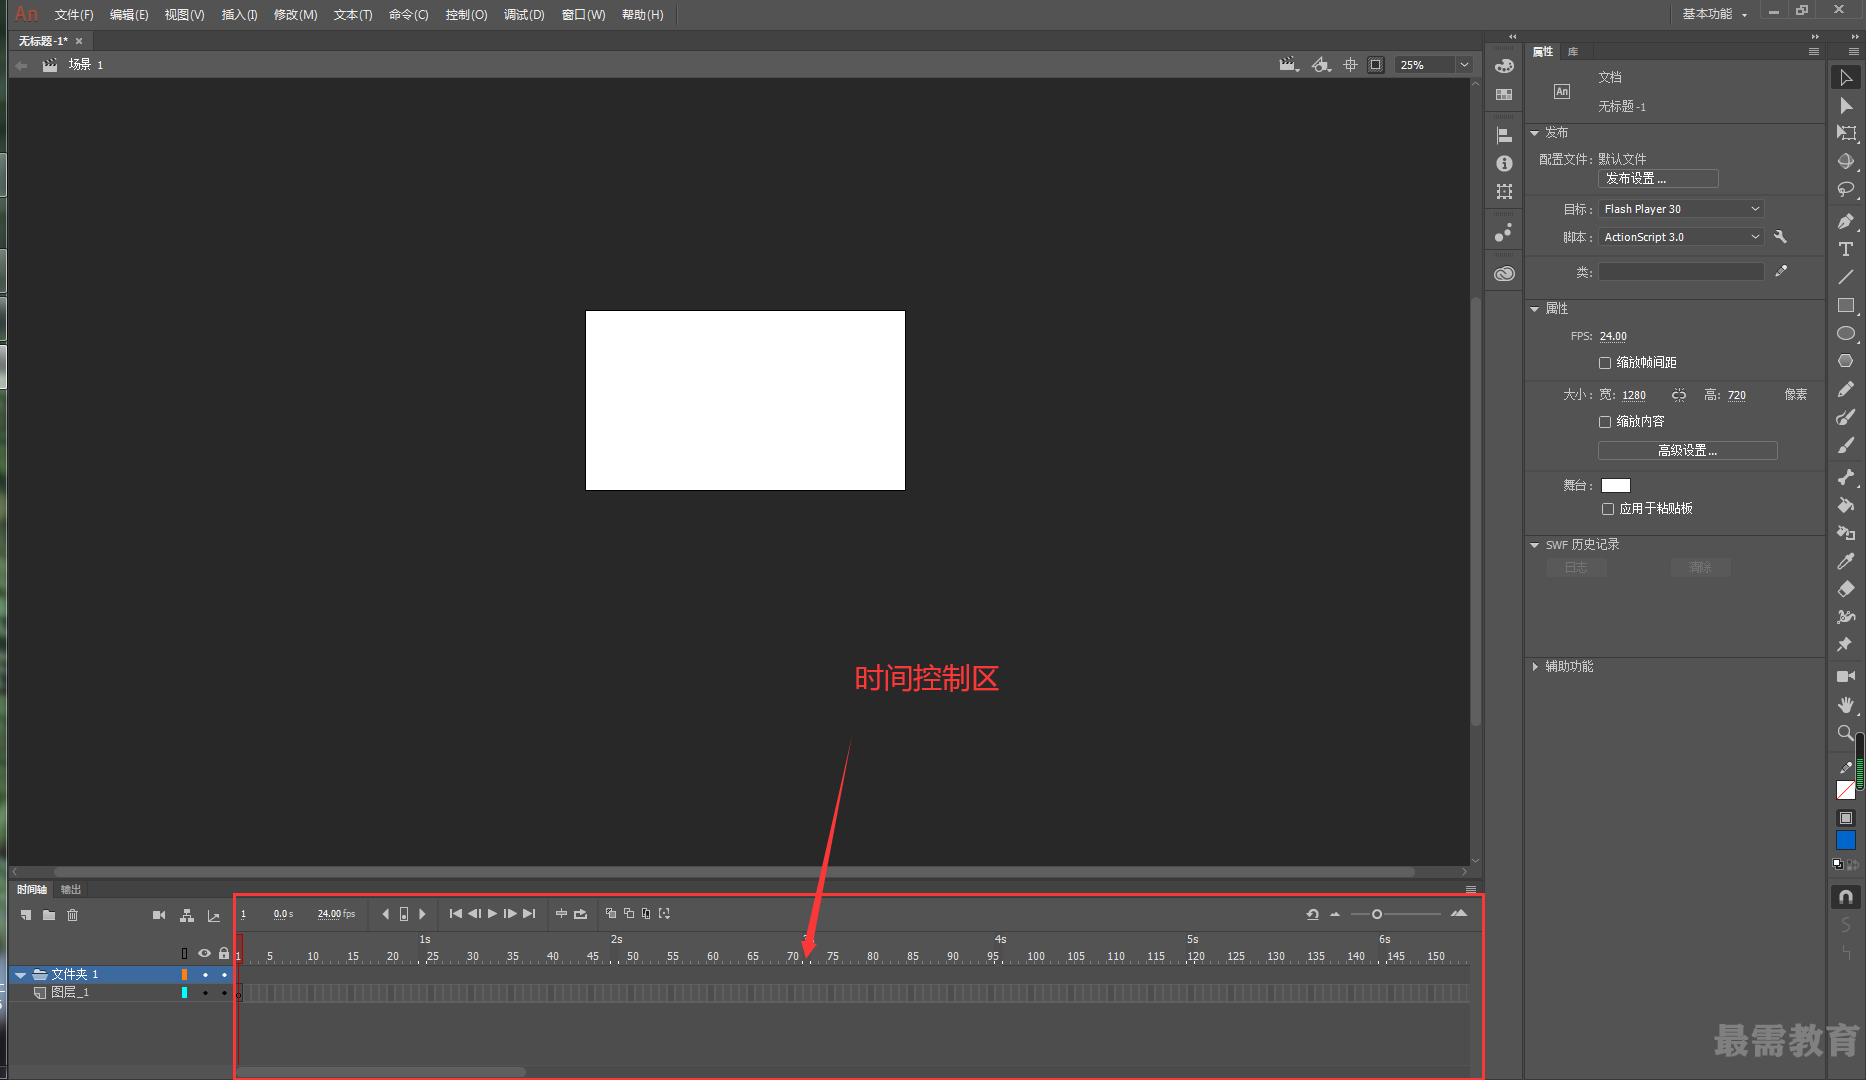Open the CC Libraries panel icon

(1504, 273)
